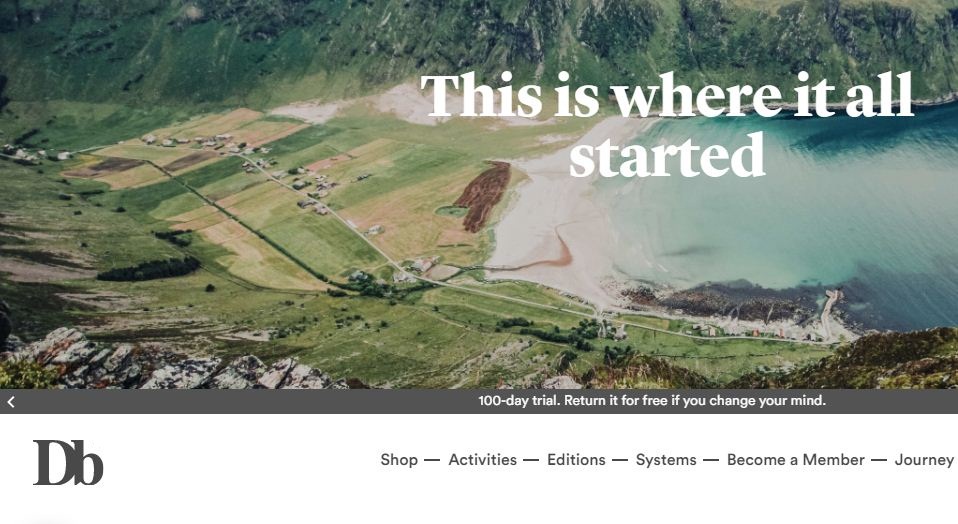Image resolution: width=958 pixels, height=524 pixels.
Task: Click the coastal valley hero photo
Action: [479, 194]
